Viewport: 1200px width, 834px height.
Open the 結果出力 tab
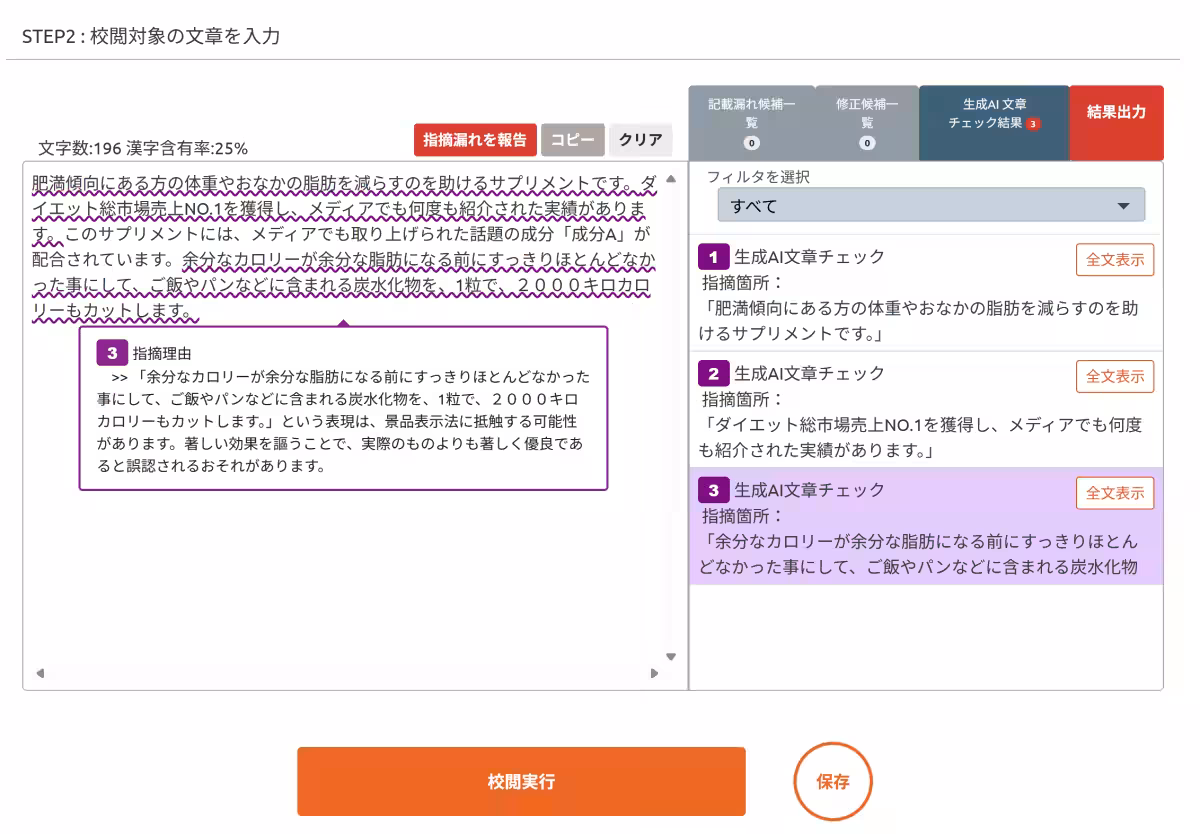tap(1115, 123)
